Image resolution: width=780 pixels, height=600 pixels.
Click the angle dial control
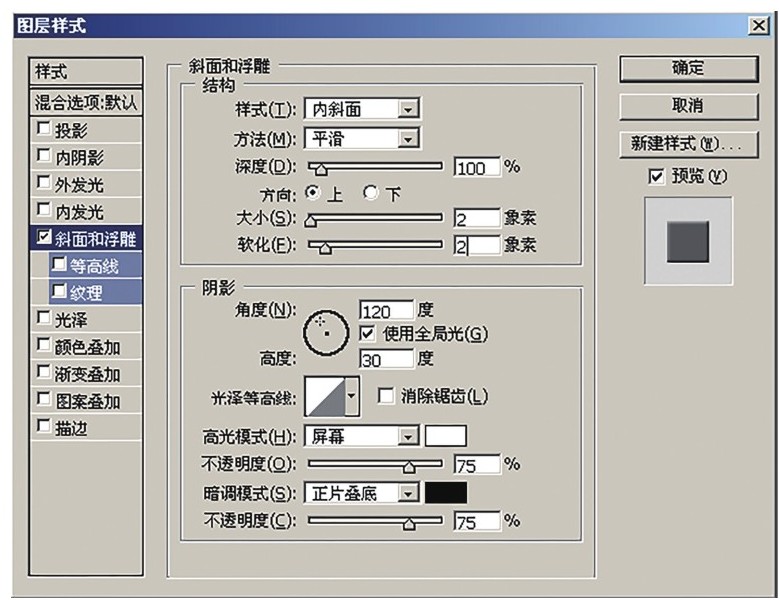click(326, 333)
